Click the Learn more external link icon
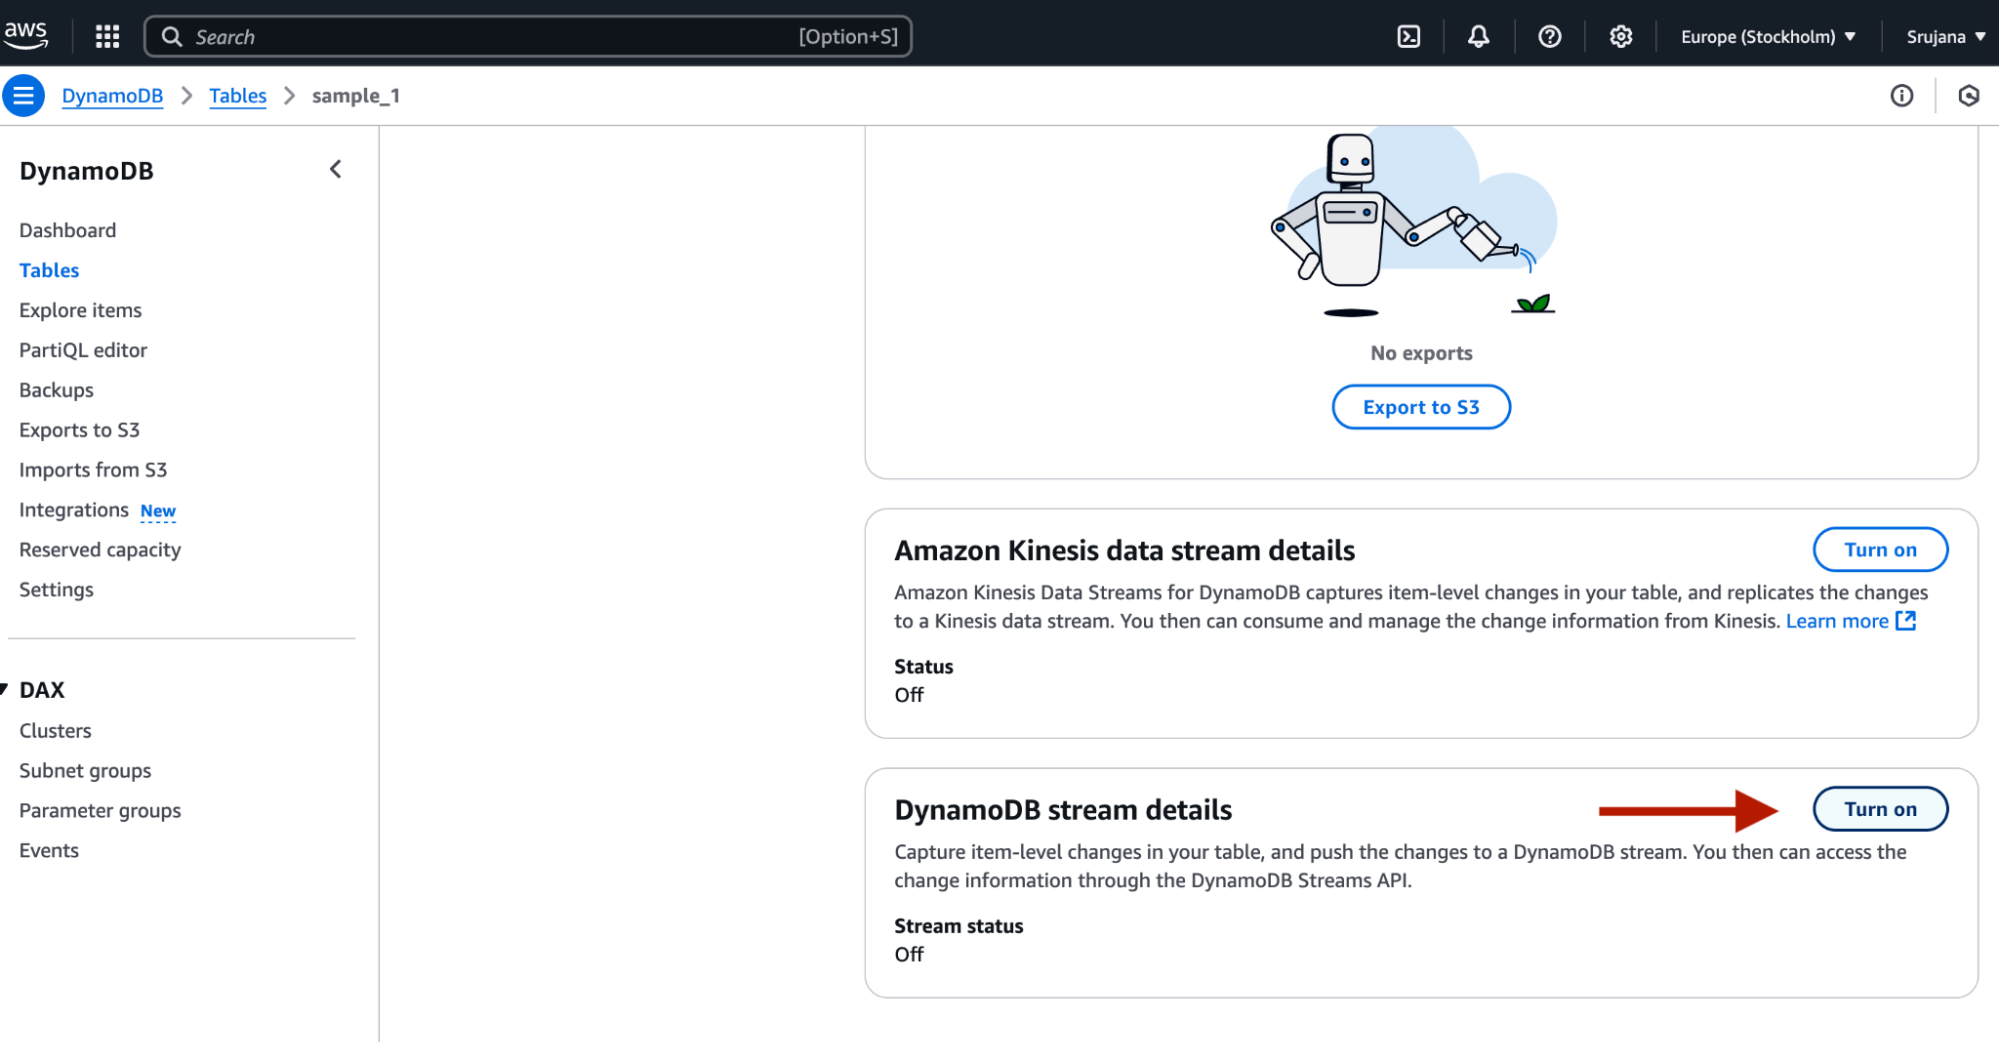 click(1906, 621)
